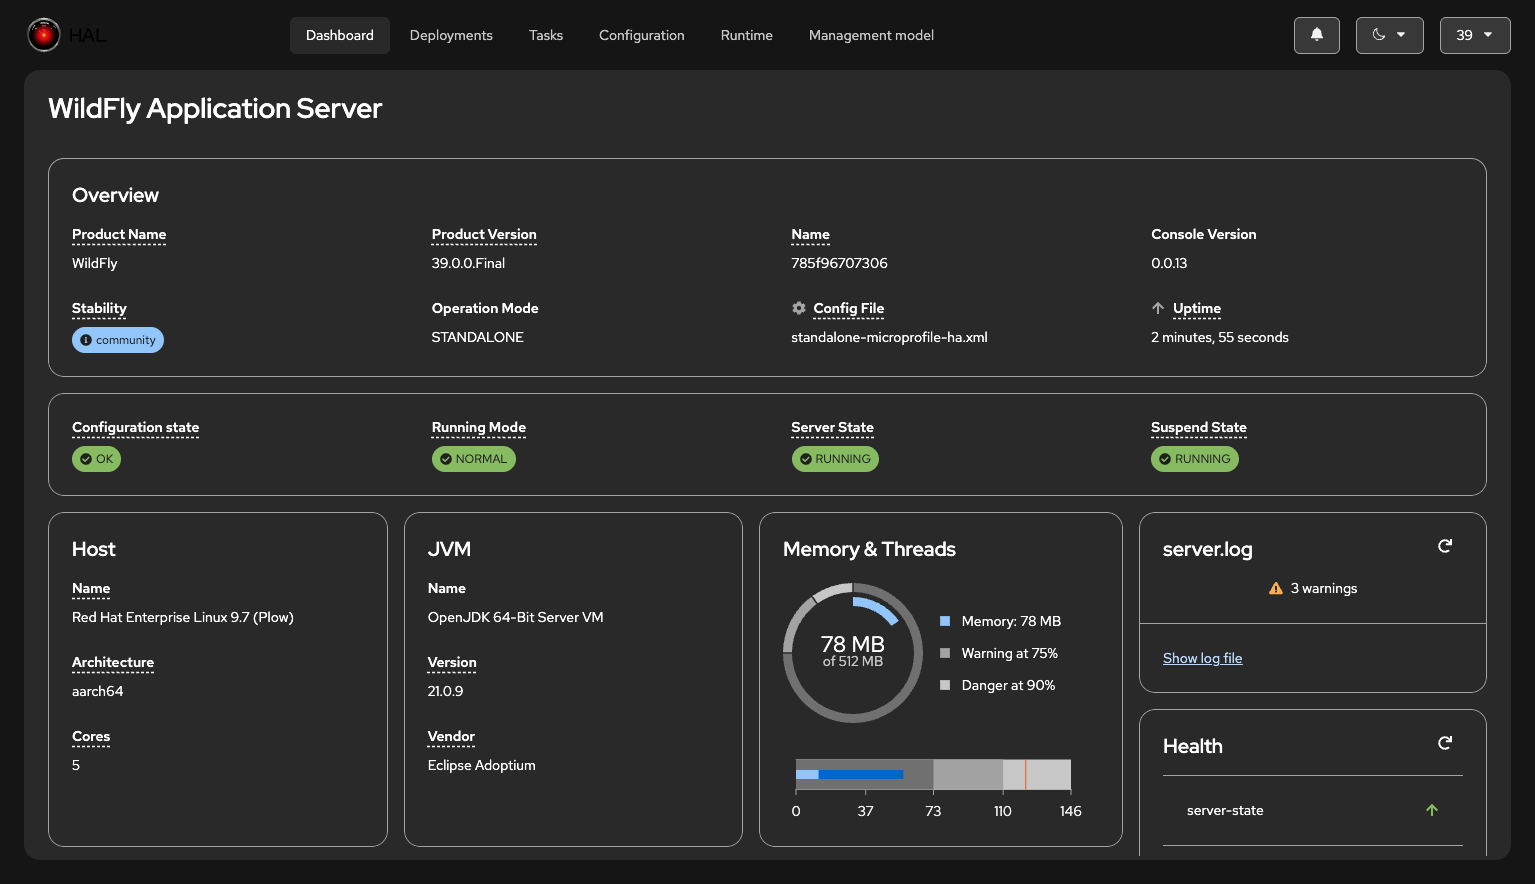
Task: Click Red Hat Enterprise Linux host name
Action: (183, 617)
